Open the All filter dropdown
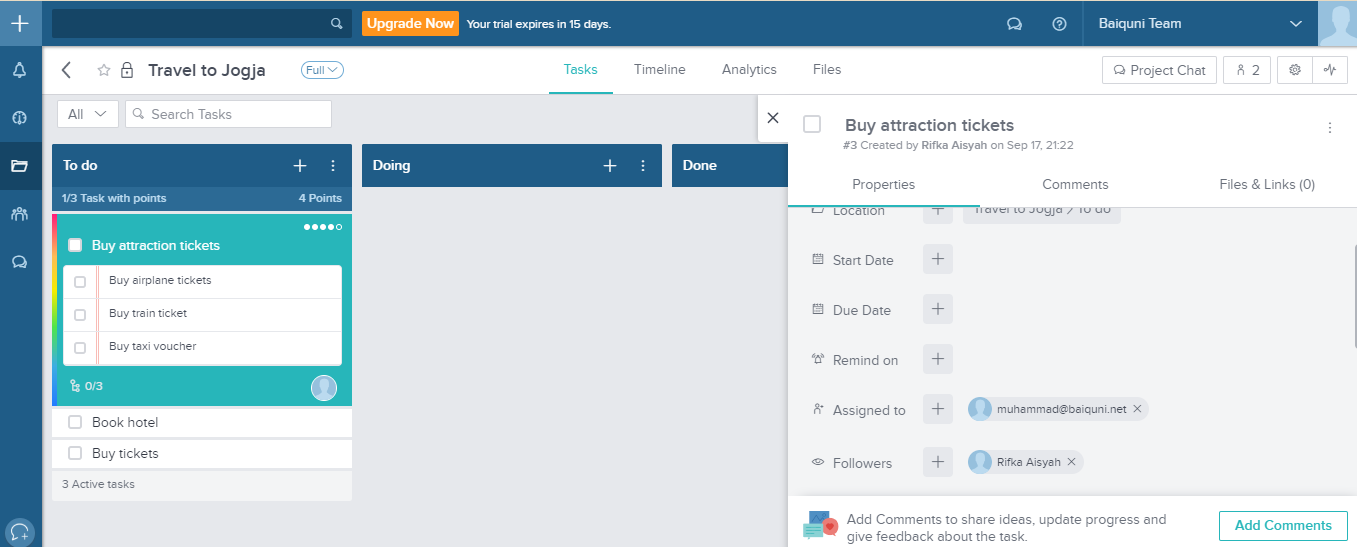Viewport: 1357px width, 547px height. pos(87,114)
